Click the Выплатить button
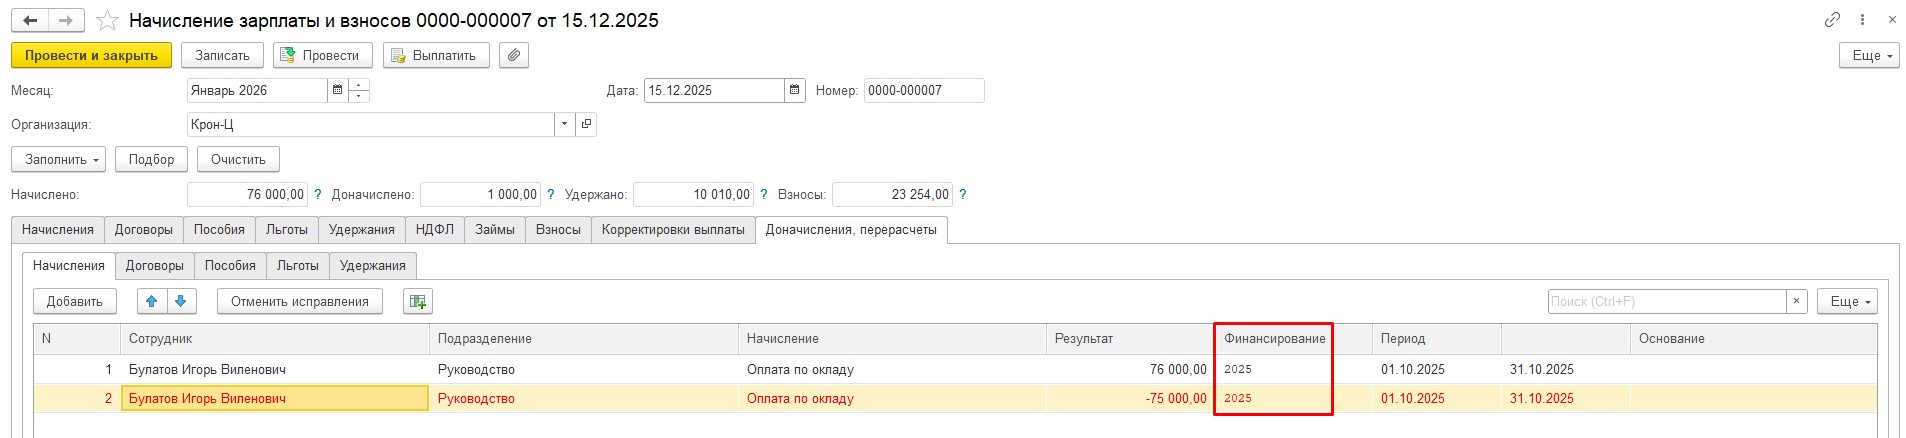This screenshot has width=1906, height=438. (436, 56)
